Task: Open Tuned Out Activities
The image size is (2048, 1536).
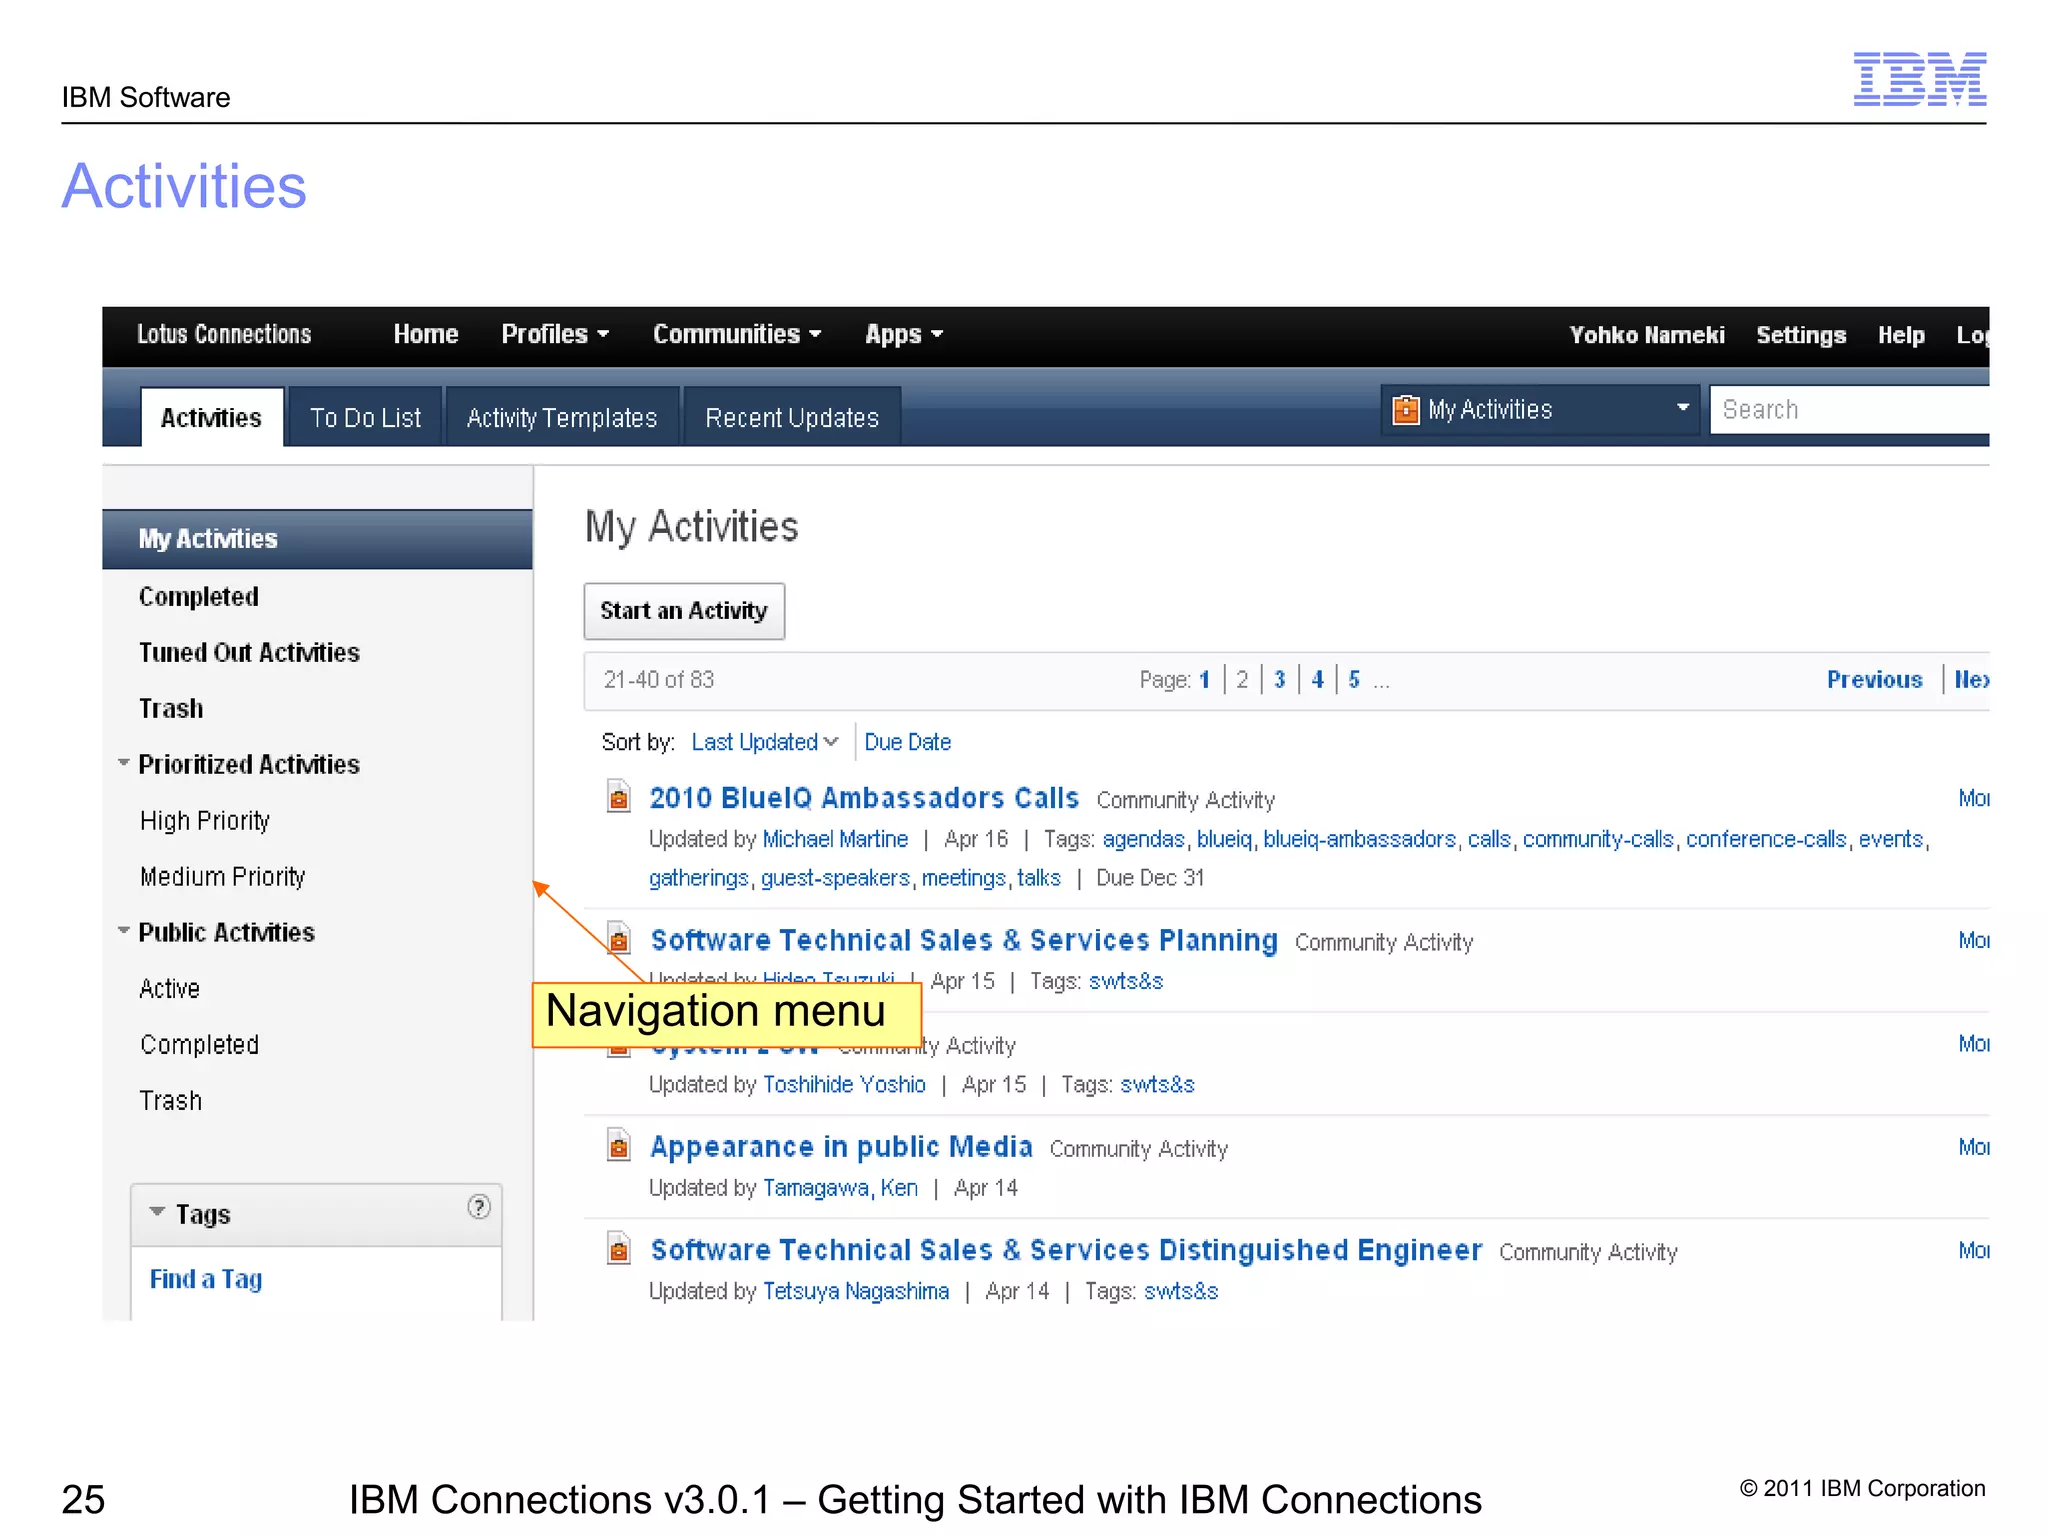Action: pyautogui.click(x=249, y=652)
